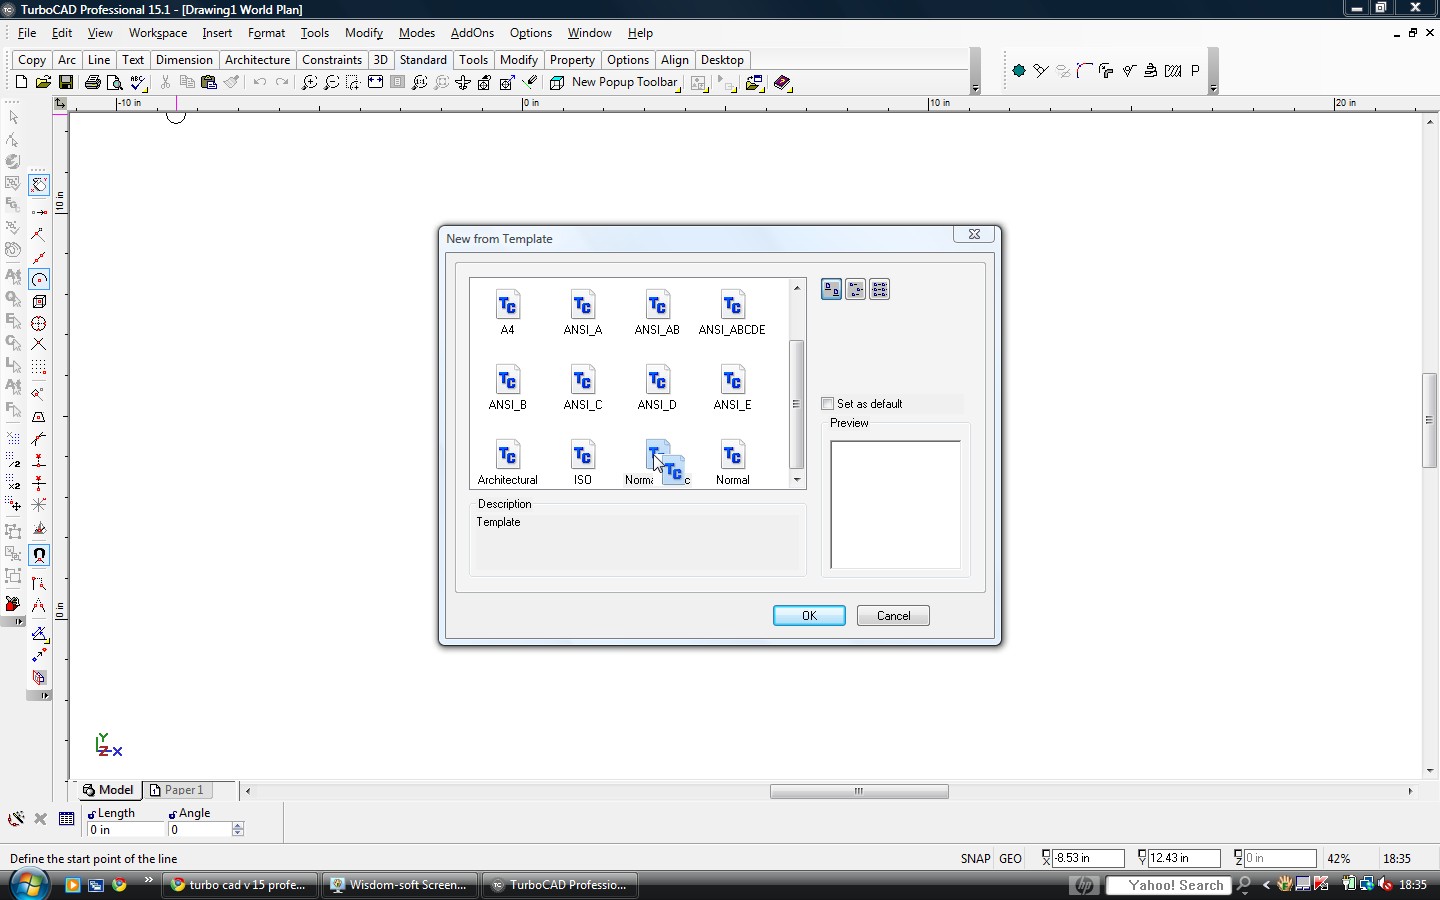This screenshot has width=1440, height=900.
Task: Click the Paste clipboard icon
Action: (209, 83)
